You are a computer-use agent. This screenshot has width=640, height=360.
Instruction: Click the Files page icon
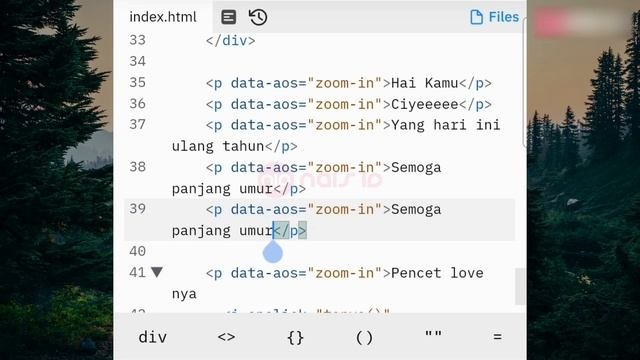[476, 17]
